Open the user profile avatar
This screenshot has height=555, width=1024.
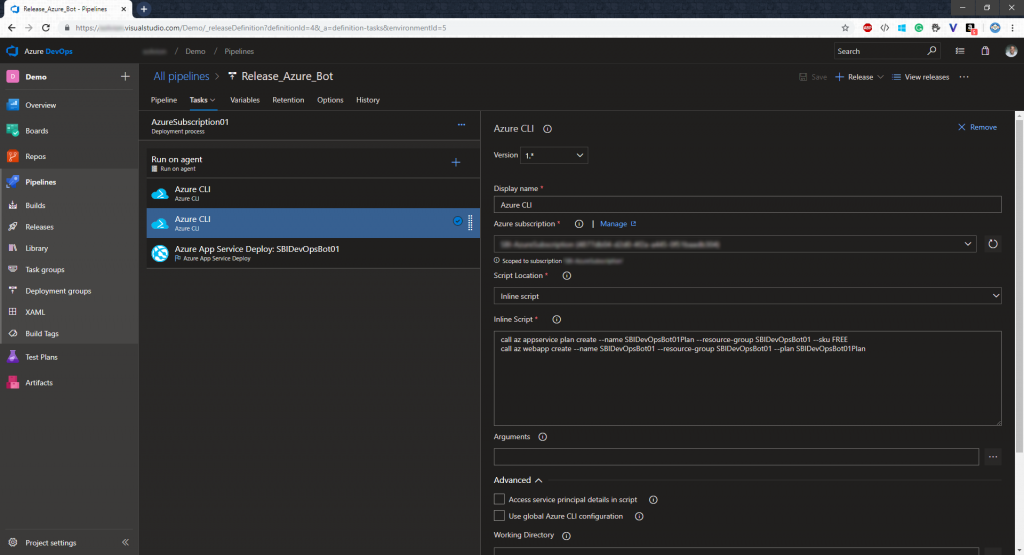point(1011,51)
